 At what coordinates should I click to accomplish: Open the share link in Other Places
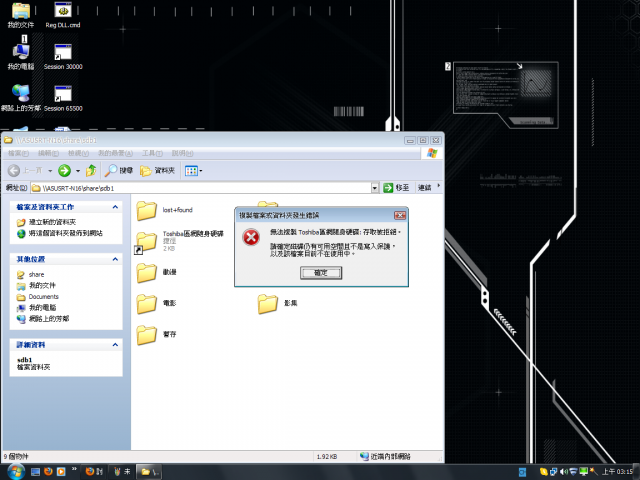[36, 275]
